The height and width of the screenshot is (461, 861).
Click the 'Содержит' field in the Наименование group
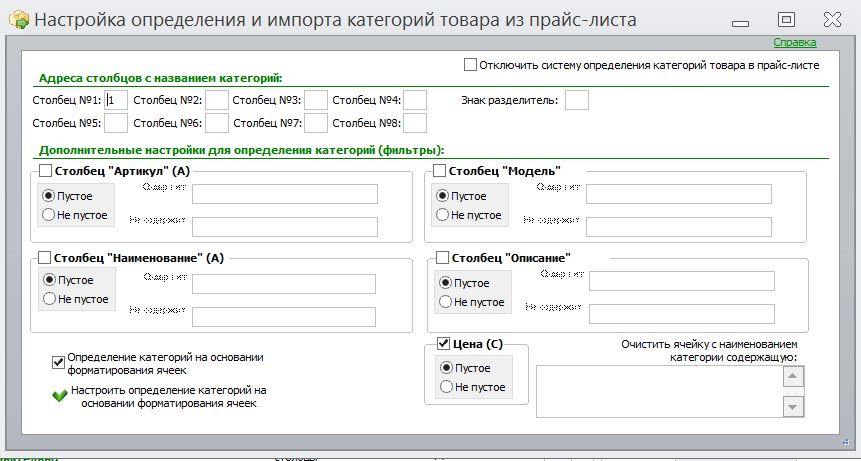tap(284, 284)
